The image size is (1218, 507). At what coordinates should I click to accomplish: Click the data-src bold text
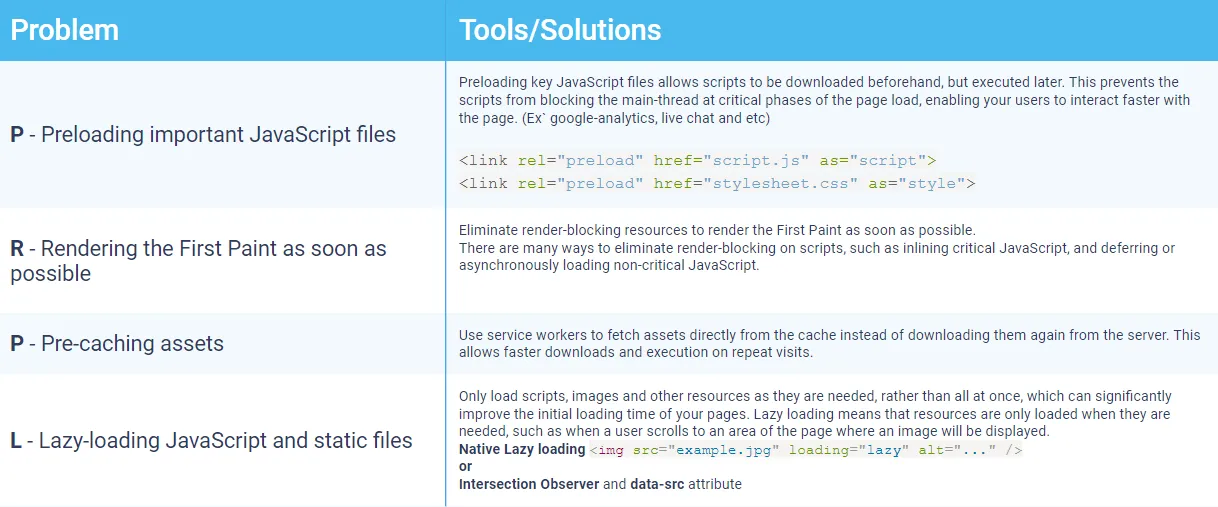(x=661, y=484)
